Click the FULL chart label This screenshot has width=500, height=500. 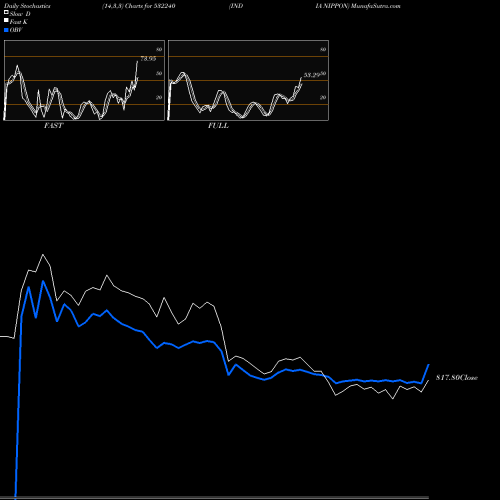[218, 126]
